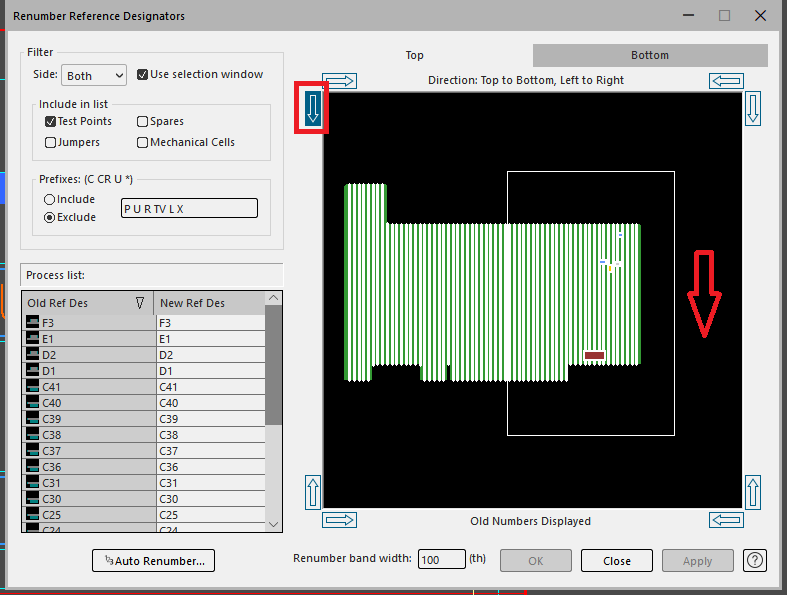
Task: Select the Include prefixes radio button
Action: click(49, 199)
